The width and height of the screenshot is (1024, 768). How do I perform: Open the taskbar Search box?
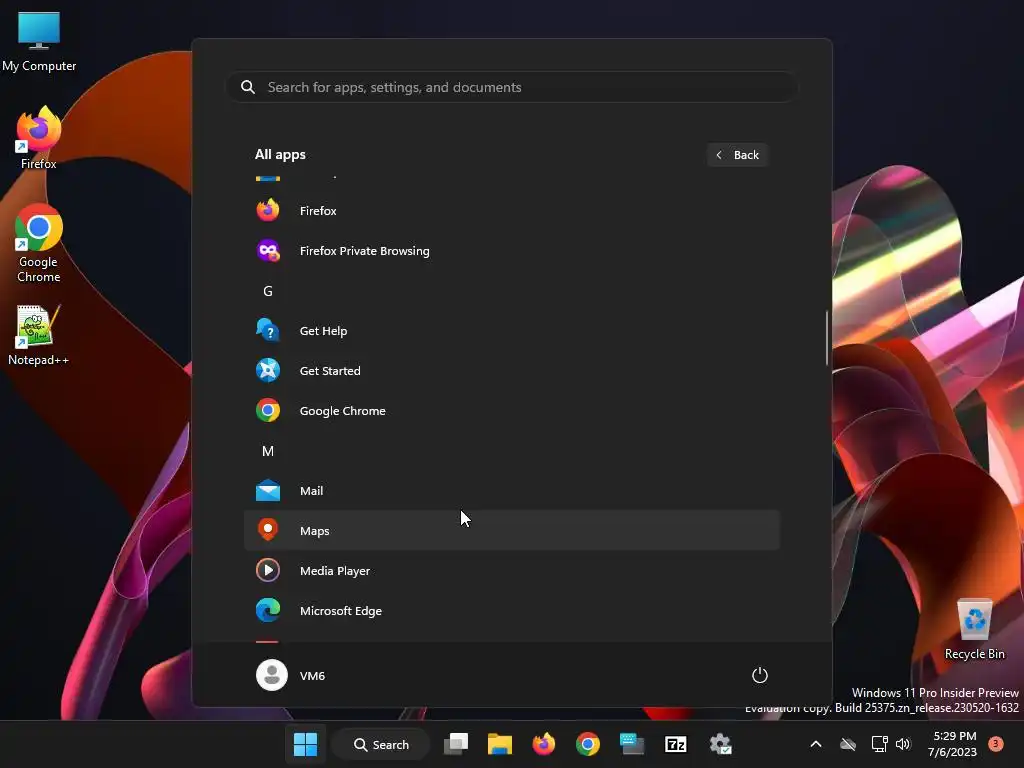tap(381, 744)
